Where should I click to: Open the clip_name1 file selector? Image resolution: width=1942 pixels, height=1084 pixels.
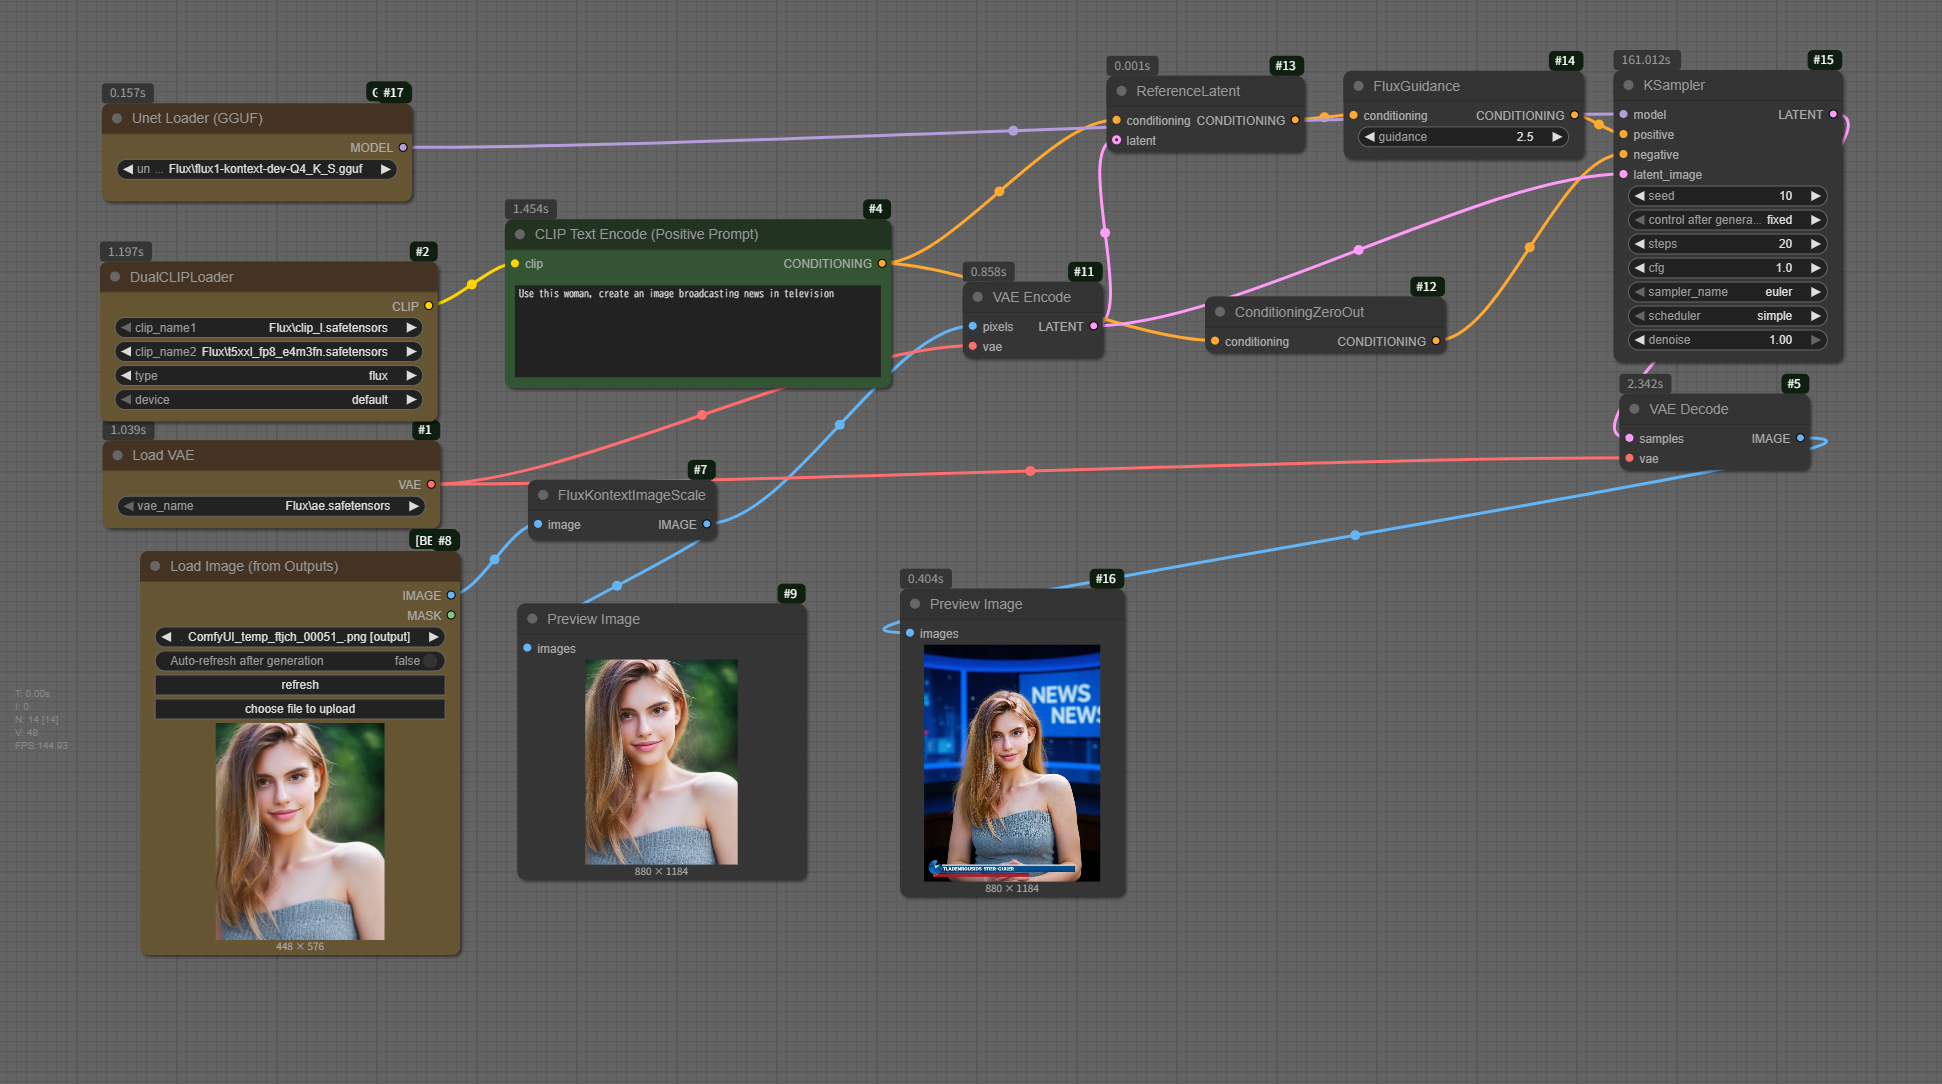(x=270, y=328)
